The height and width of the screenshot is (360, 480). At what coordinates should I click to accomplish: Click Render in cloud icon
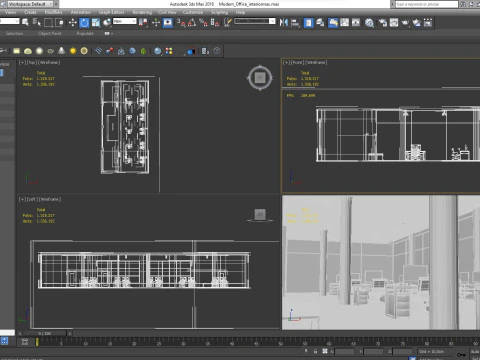click(416, 22)
